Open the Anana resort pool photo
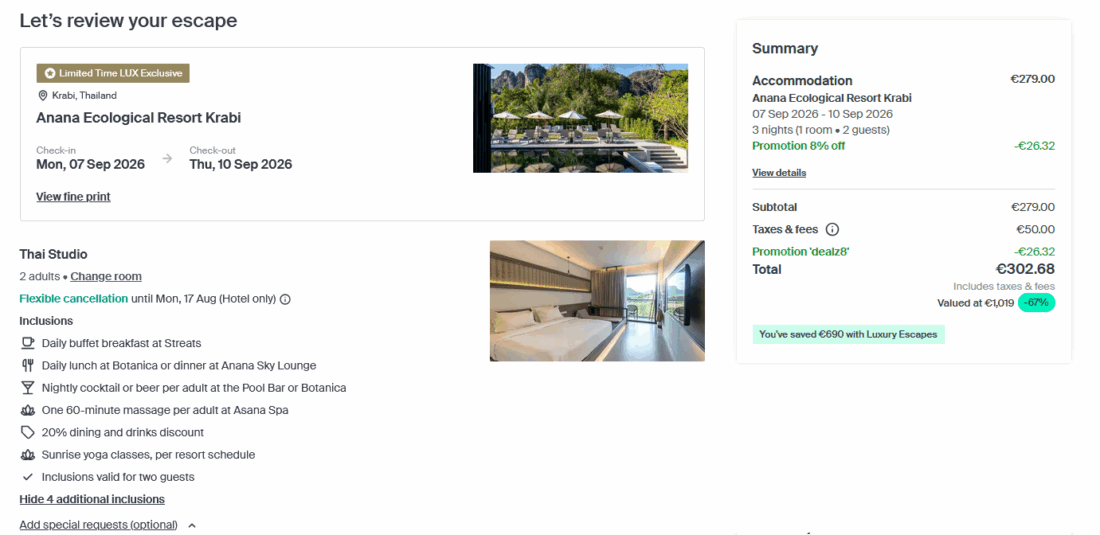Image resolution: width=1100 pixels, height=535 pixels. pyautogui.click(x=580, y=118)
